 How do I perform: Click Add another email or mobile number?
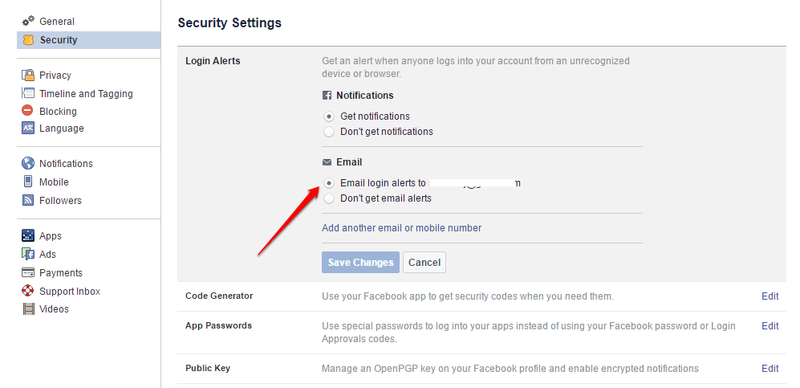click(x=402, y=228)
